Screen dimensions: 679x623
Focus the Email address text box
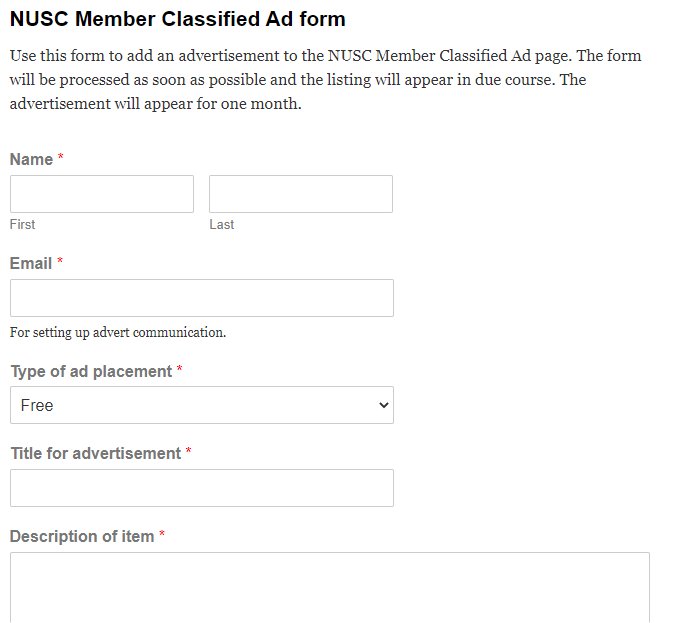201,298
